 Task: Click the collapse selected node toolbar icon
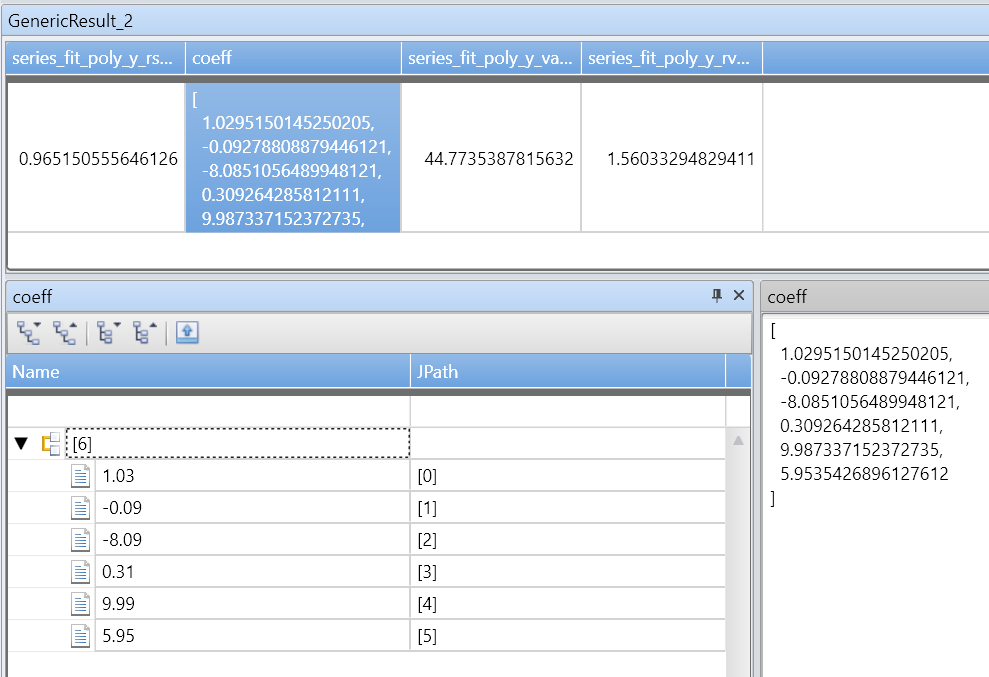(x=145, y=333)
